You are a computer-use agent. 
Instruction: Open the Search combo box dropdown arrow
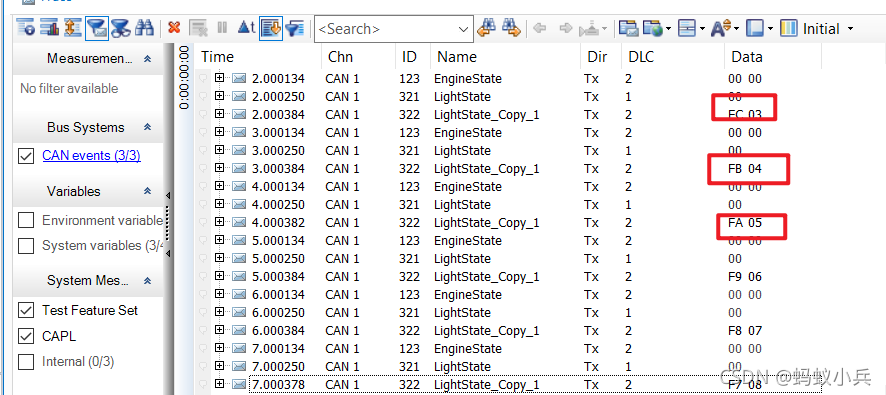coord(463,29)
